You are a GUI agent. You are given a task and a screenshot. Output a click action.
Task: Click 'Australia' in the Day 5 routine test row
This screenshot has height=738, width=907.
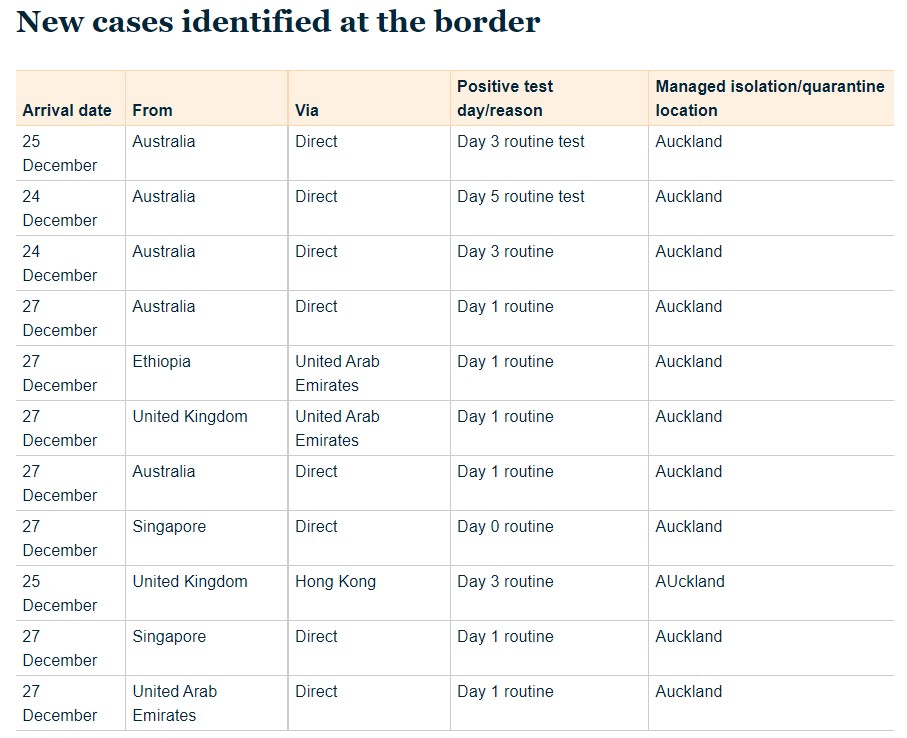(164, 197)
